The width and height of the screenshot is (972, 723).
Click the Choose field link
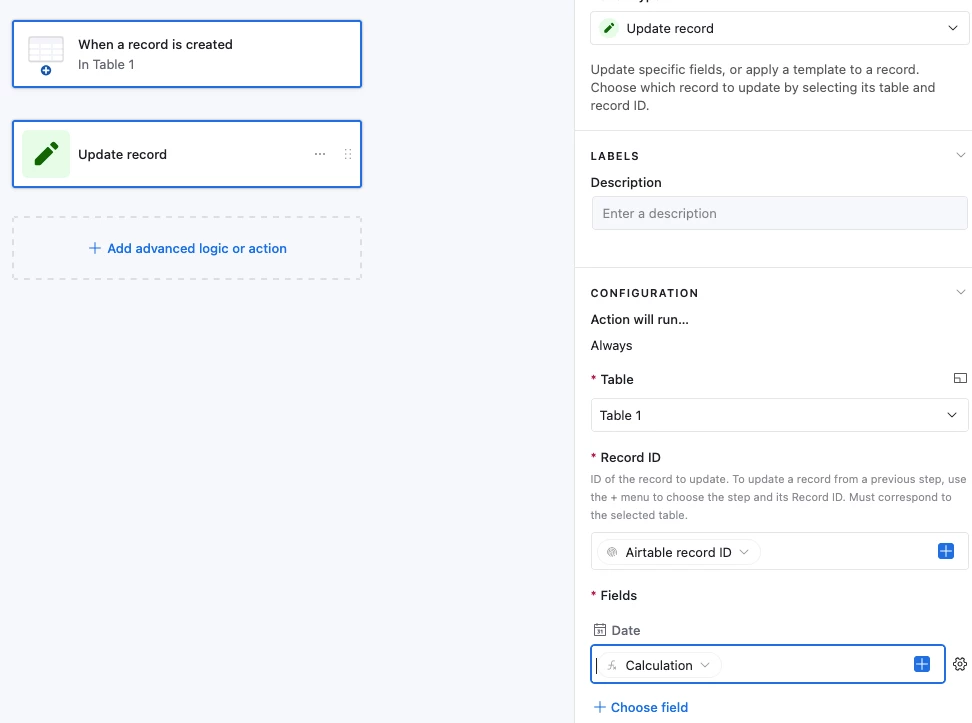point(641,707)
